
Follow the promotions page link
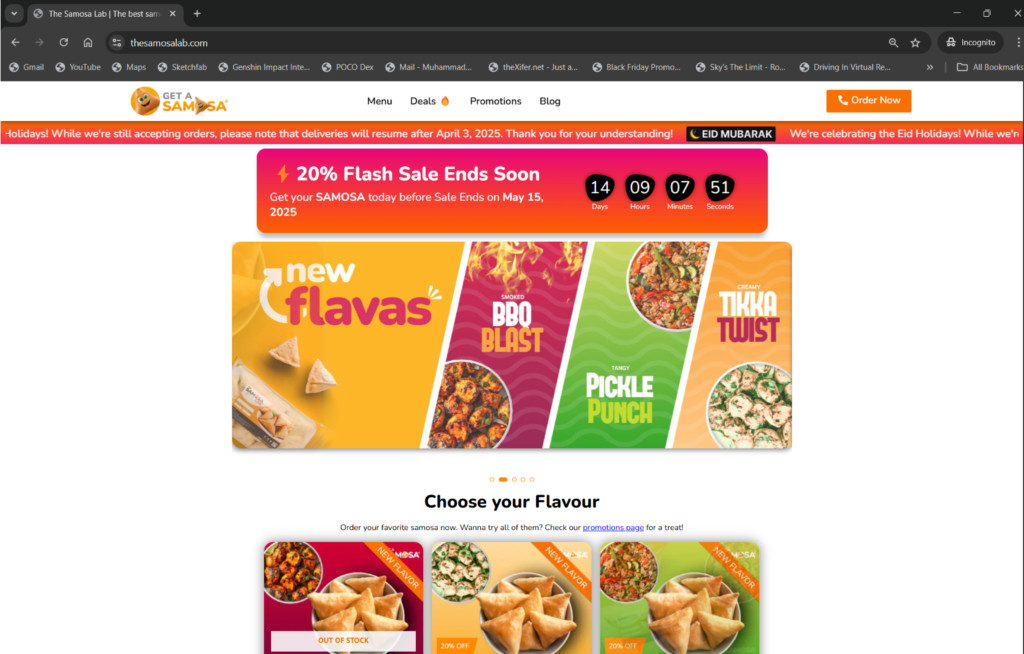coord(613,527)
